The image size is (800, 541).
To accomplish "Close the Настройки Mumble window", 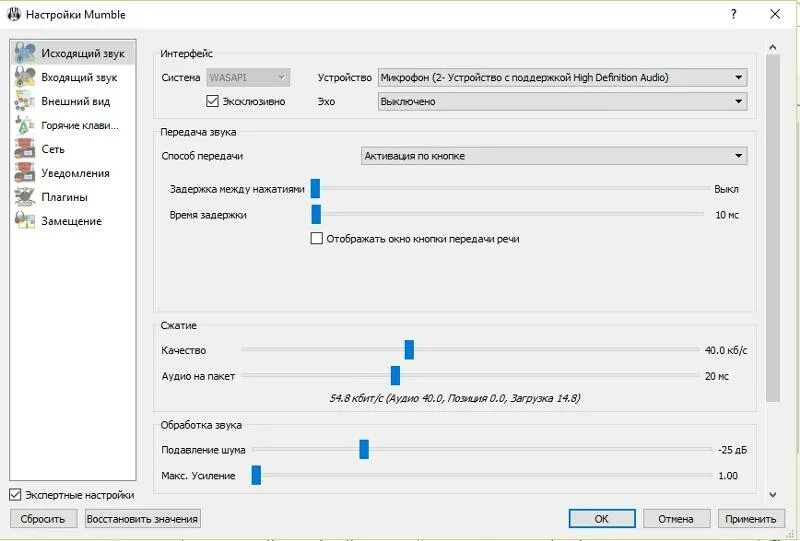I will click(775, 14).
